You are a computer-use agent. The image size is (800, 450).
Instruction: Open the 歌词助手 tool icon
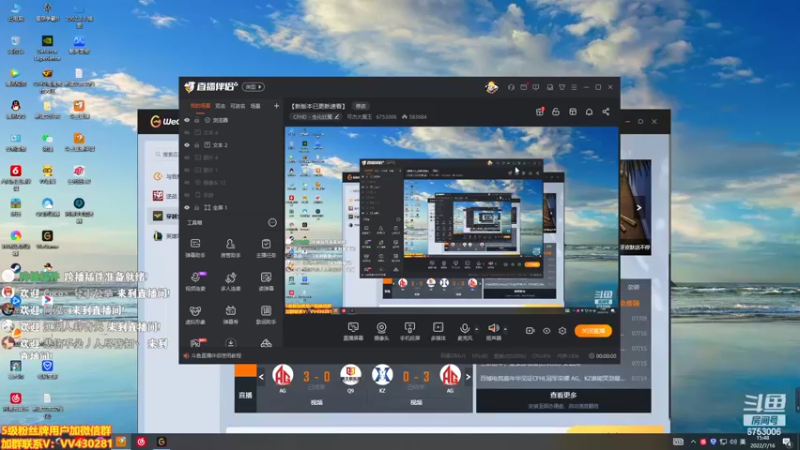[x=266, y=314]
